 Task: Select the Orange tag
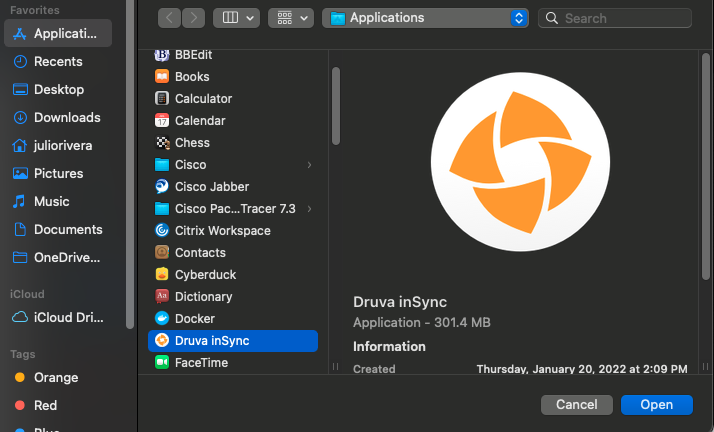tap(46, 377)
